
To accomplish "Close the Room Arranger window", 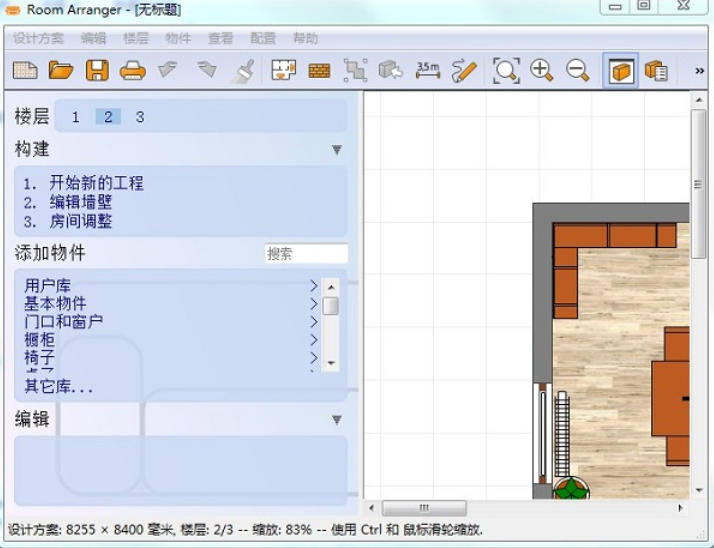I will click(683, 6).
